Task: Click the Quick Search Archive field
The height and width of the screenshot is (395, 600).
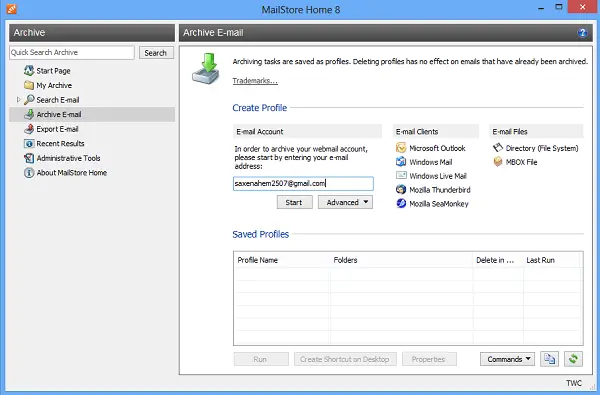Action: pyautogui.click(x=72, y=53)
